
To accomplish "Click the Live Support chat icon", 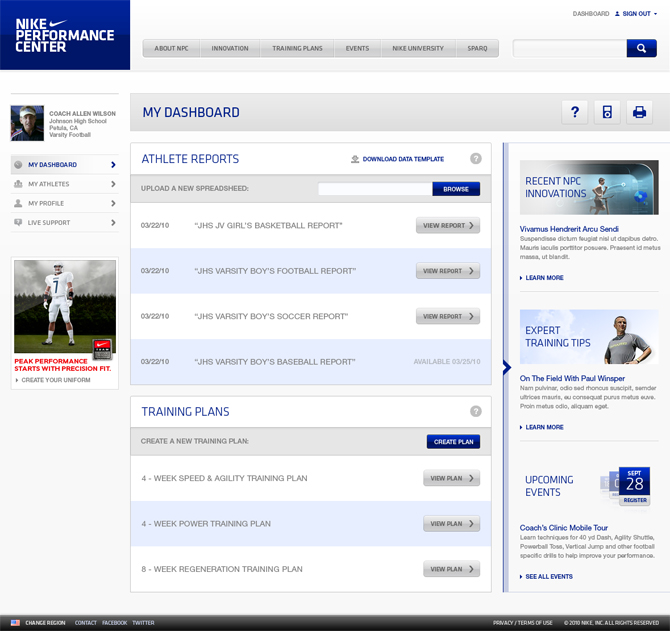I will 18,222.
